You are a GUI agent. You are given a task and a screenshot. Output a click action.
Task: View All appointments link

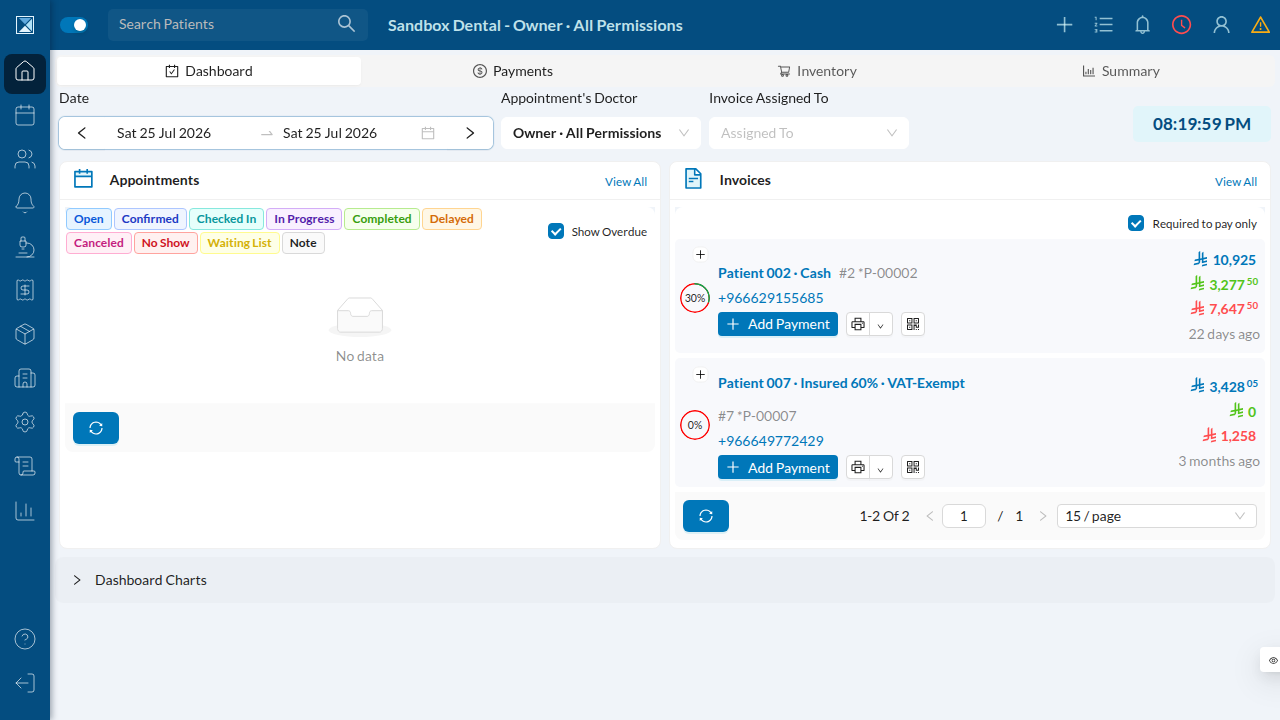(x=626, y=181)
